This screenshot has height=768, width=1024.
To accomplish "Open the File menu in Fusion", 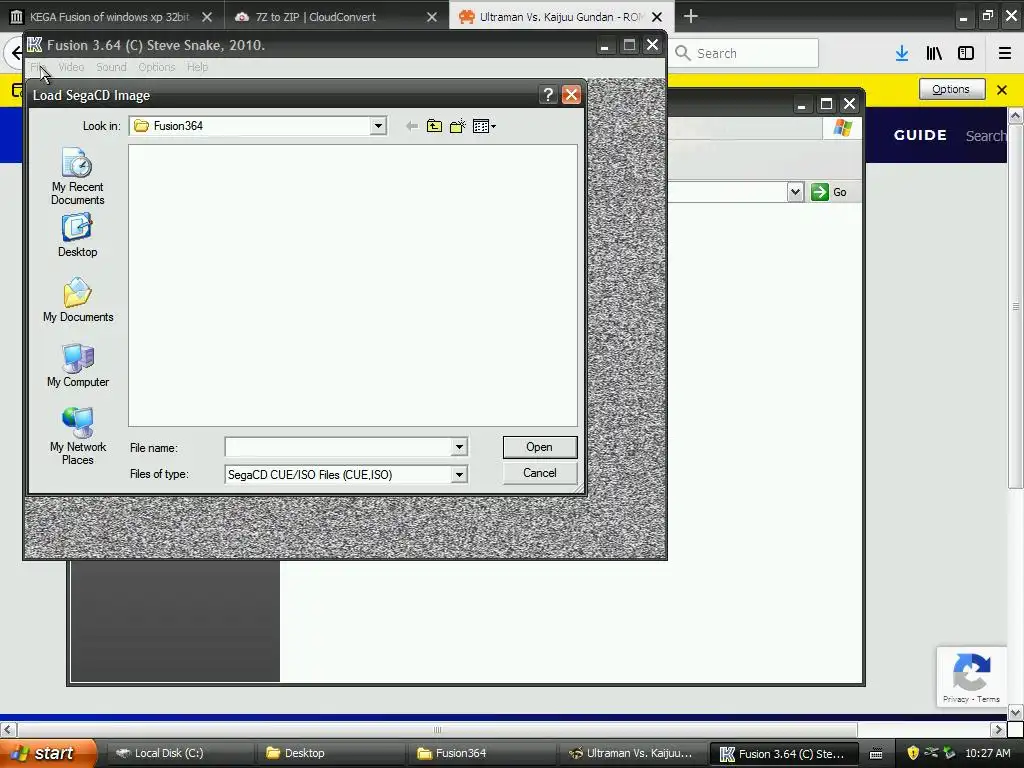I will tap(37, 67).
